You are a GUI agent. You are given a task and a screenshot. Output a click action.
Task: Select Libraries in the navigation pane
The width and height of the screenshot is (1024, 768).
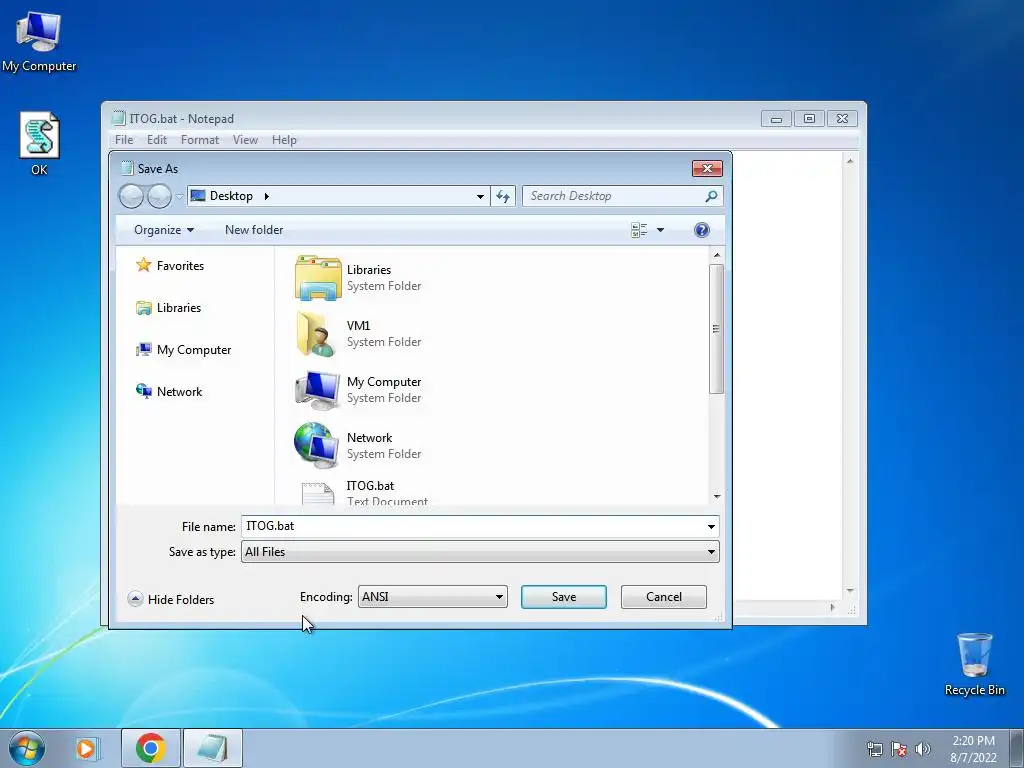click(x=169, y=308)
